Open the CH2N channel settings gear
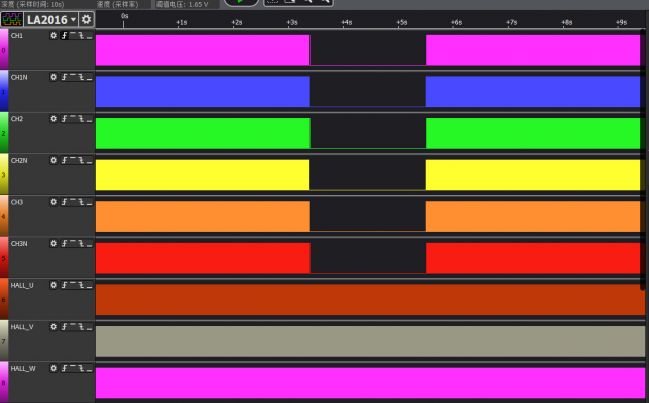The height and width of the screenshot is (403, 649). 54,160
